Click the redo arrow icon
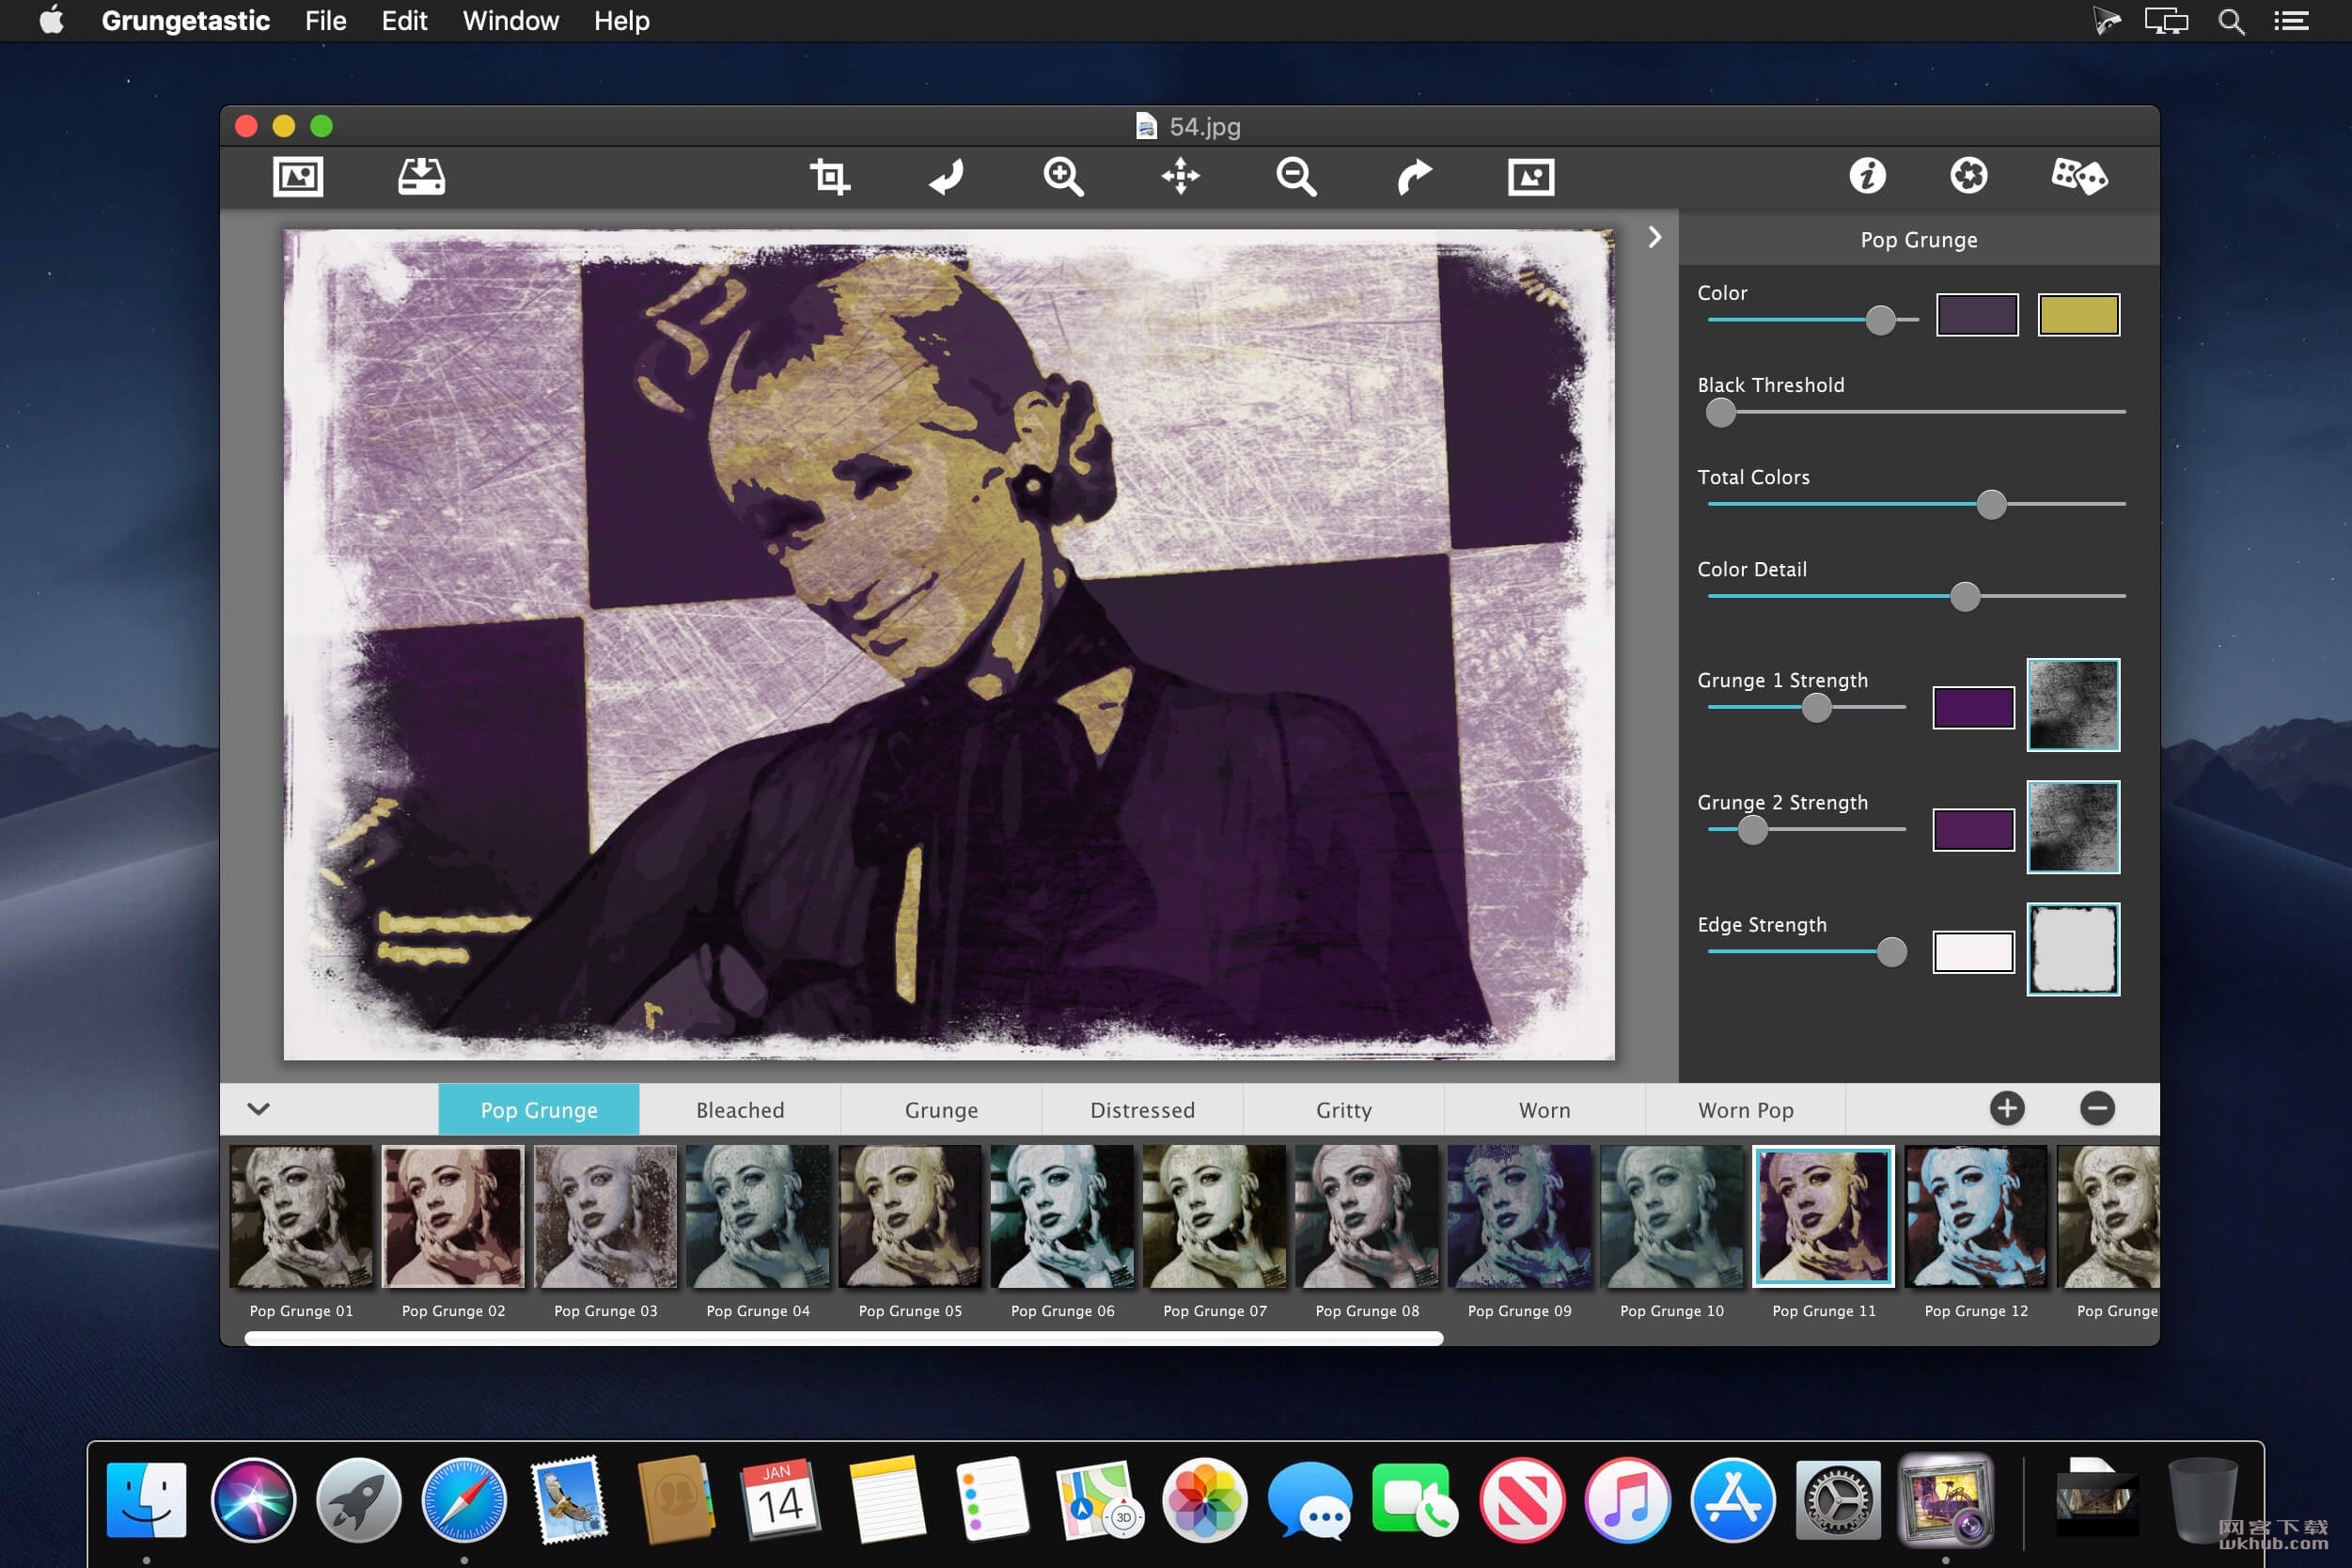This screenshot has width=2352, height=1568. click(x=1414, y=177)
